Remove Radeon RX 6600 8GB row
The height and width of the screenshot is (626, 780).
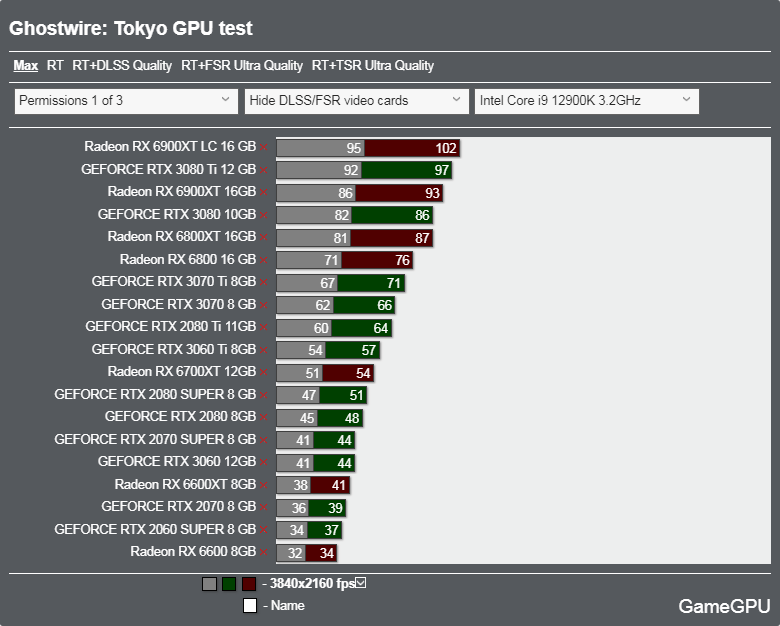pos(264,553)
